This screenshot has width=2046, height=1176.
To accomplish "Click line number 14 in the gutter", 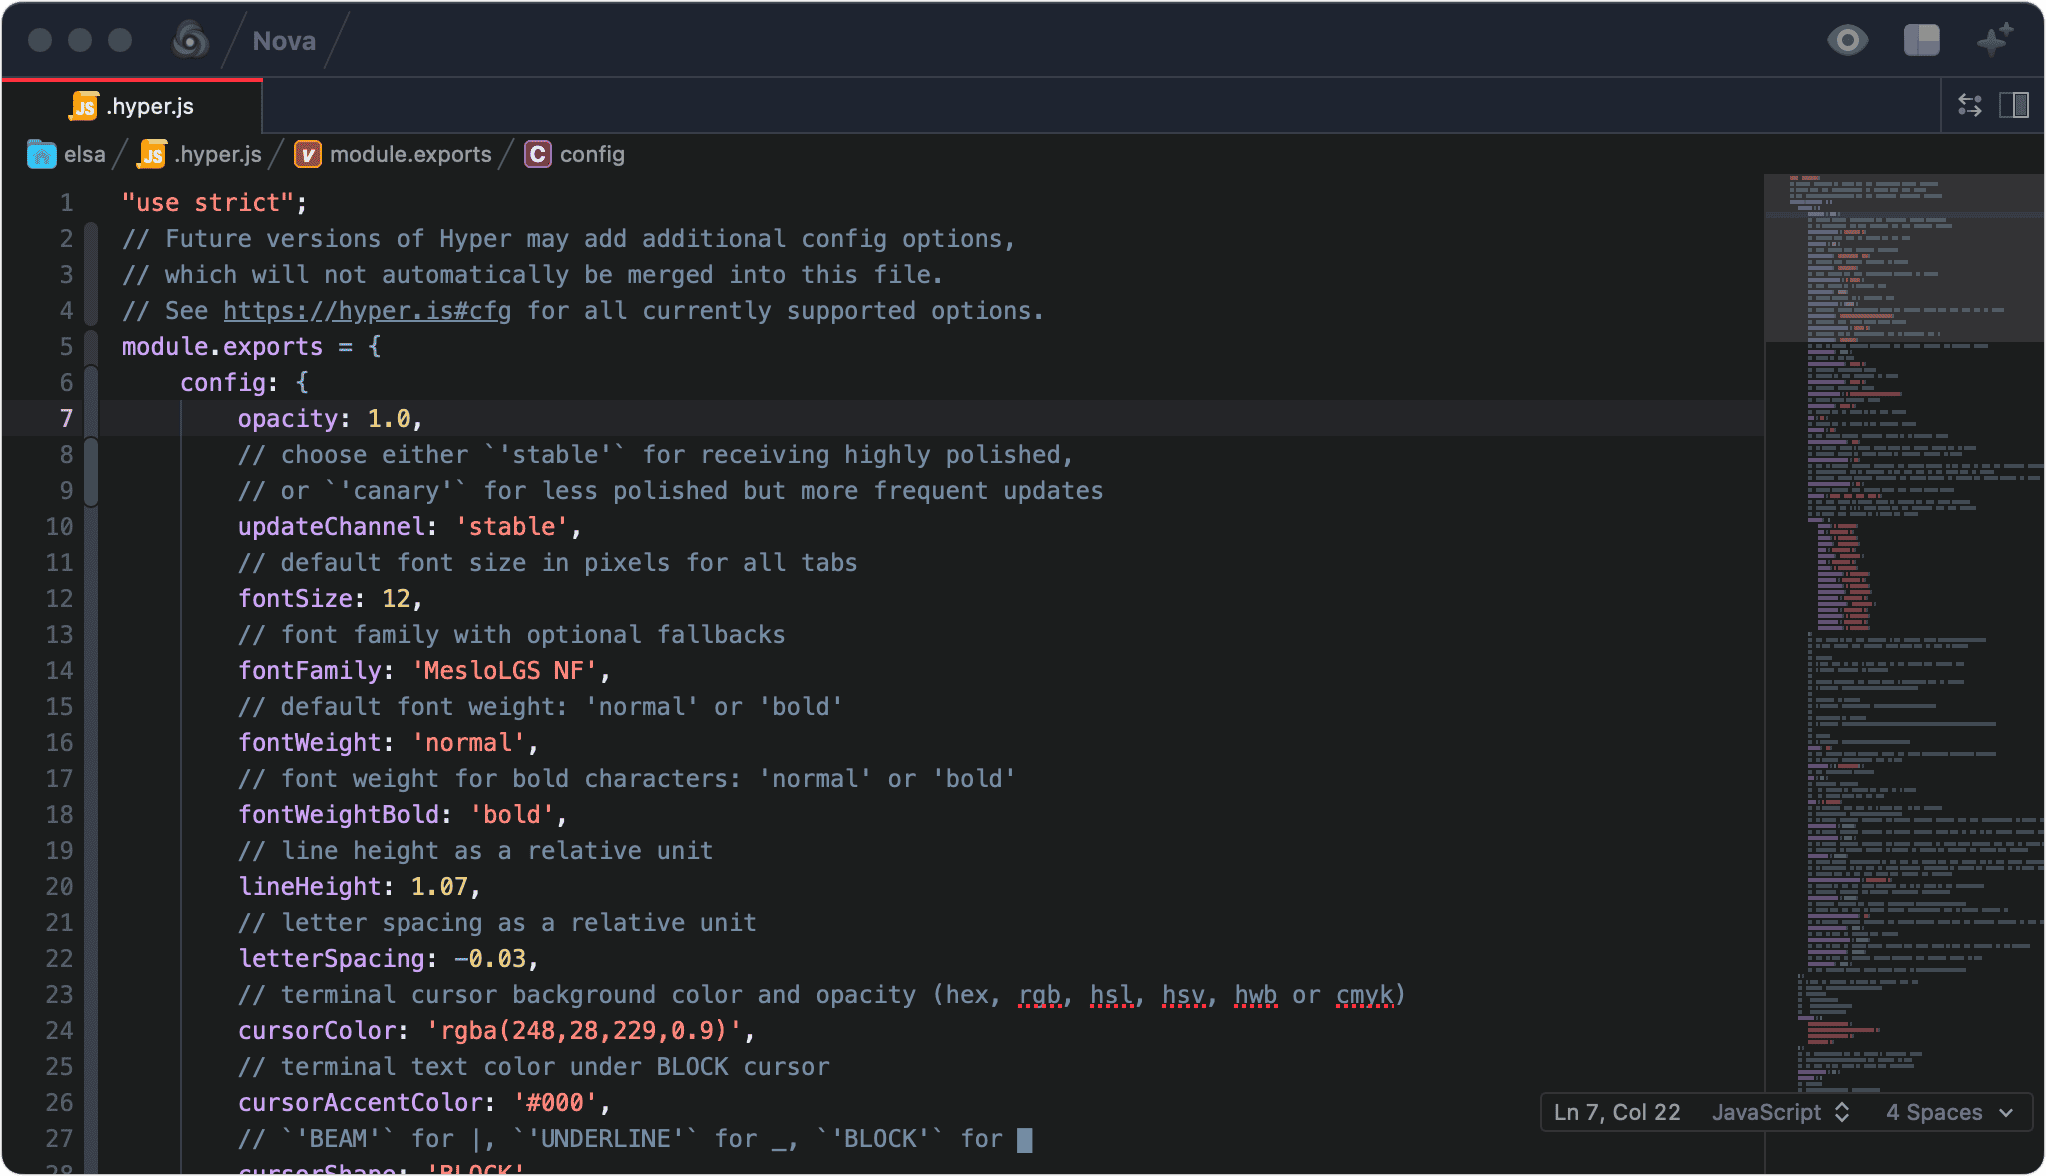I will [60, 671].
